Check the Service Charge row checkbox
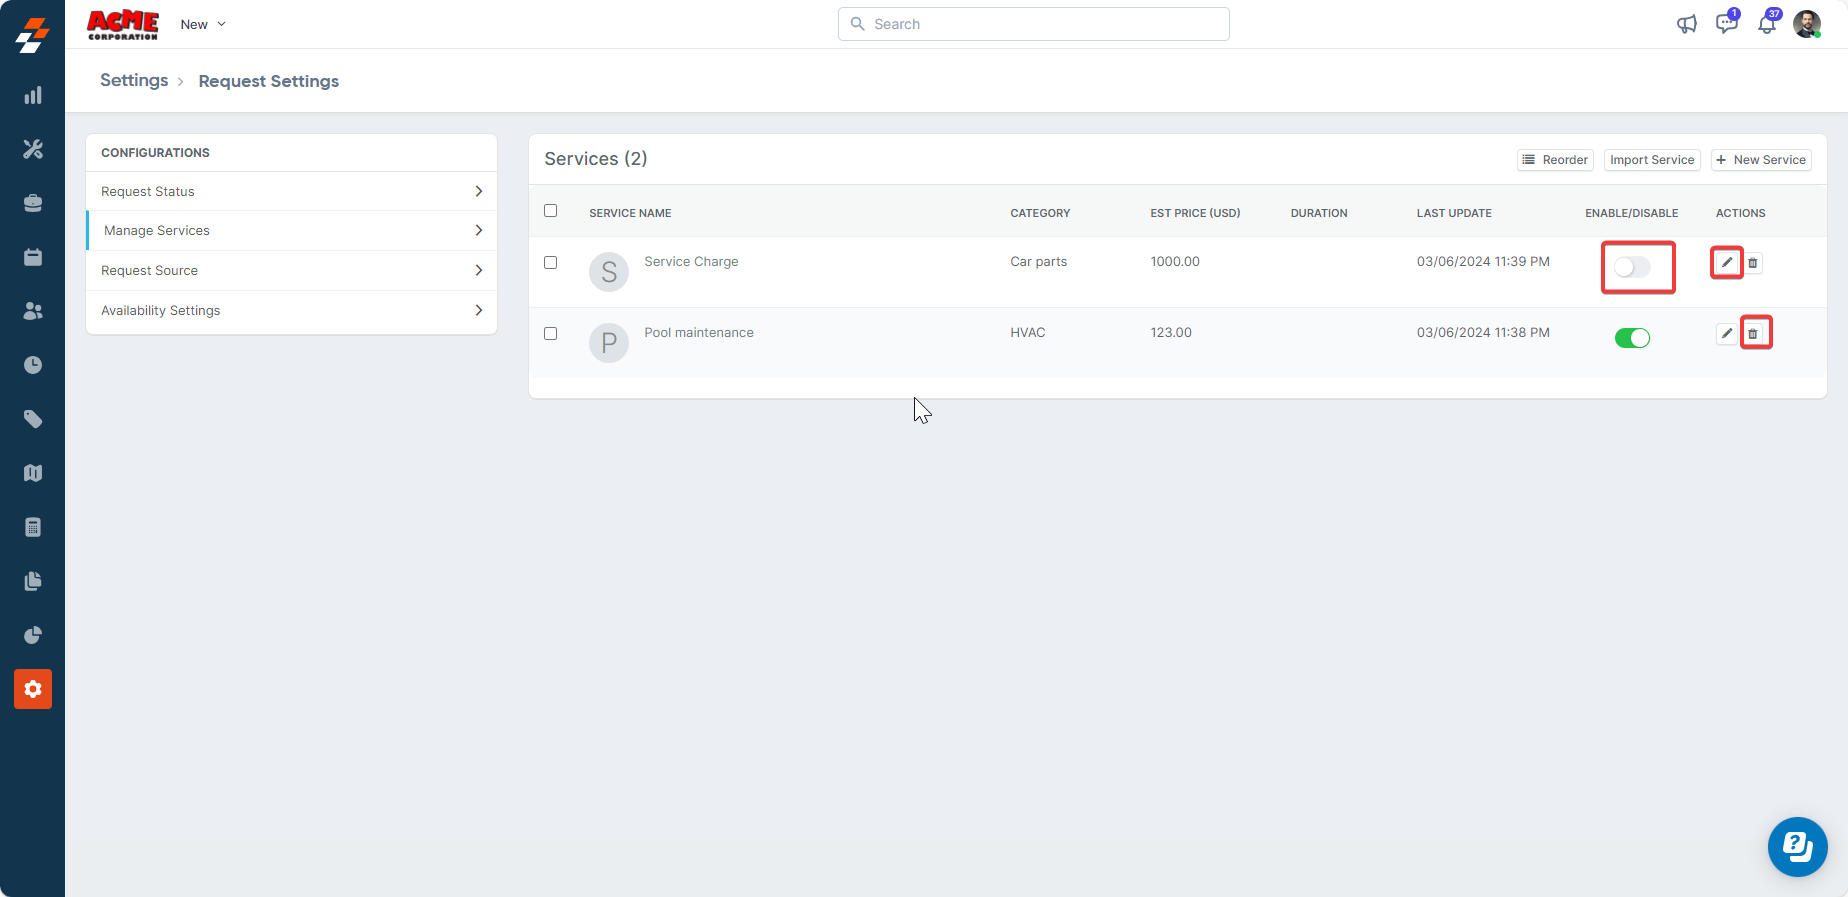The width and height of the screenshot is (1848, 897). pyautogui.click(x=551, y=263)
